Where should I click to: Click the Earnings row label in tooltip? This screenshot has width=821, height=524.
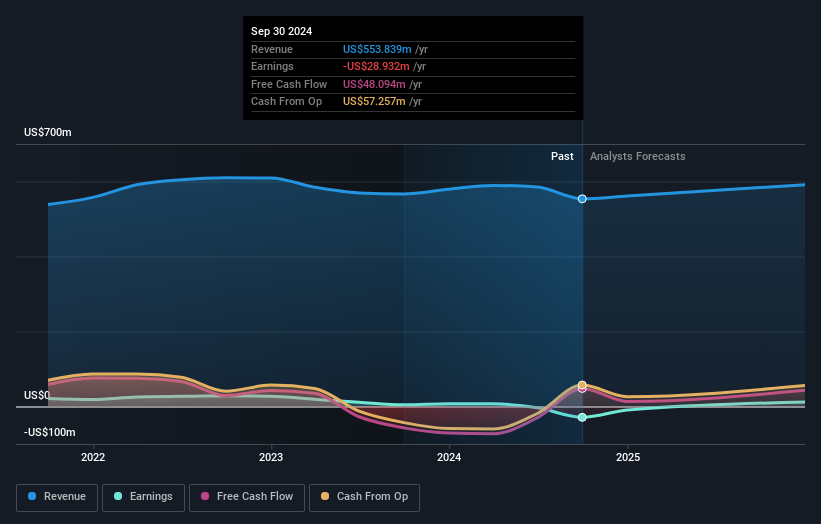point(272,66)
